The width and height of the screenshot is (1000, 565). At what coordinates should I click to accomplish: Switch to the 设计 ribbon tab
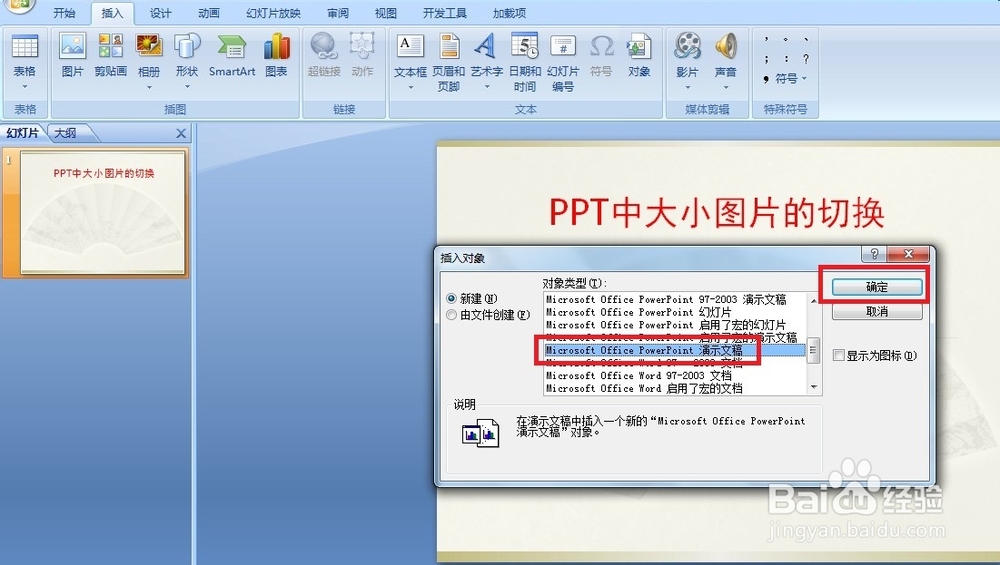160,13
